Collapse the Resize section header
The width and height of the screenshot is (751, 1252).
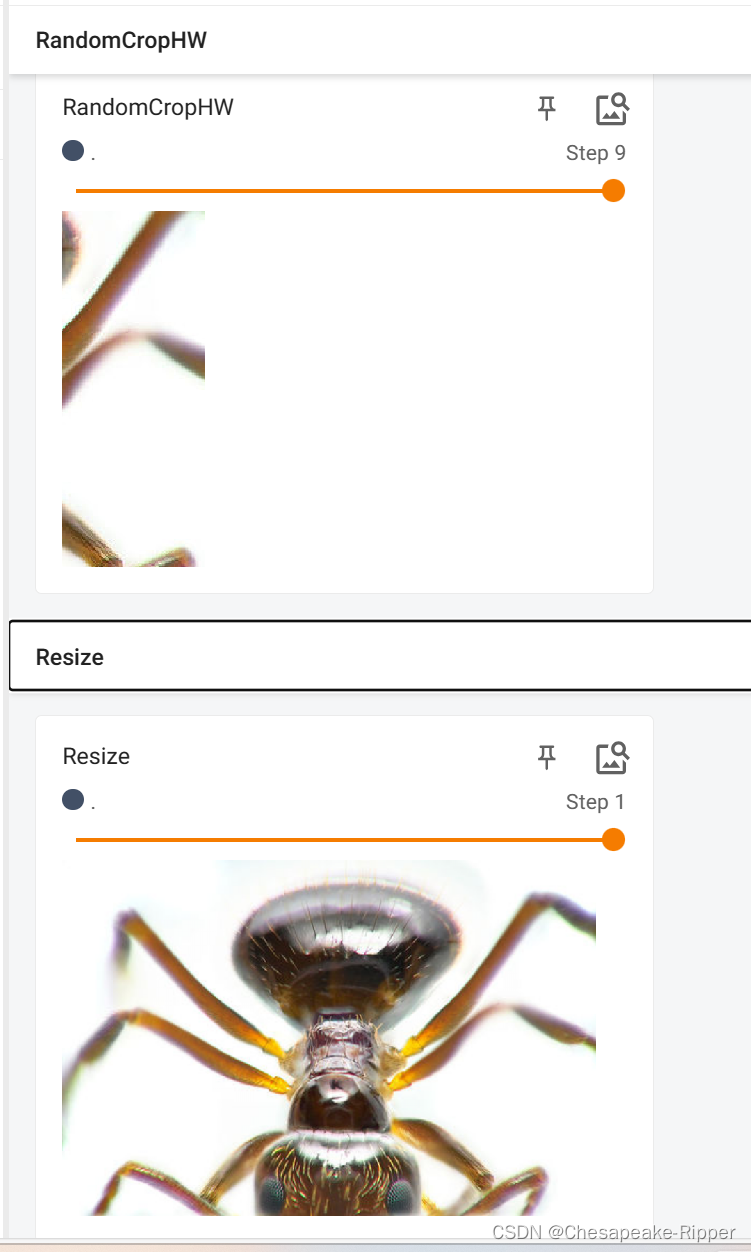[x=379, y=656]
